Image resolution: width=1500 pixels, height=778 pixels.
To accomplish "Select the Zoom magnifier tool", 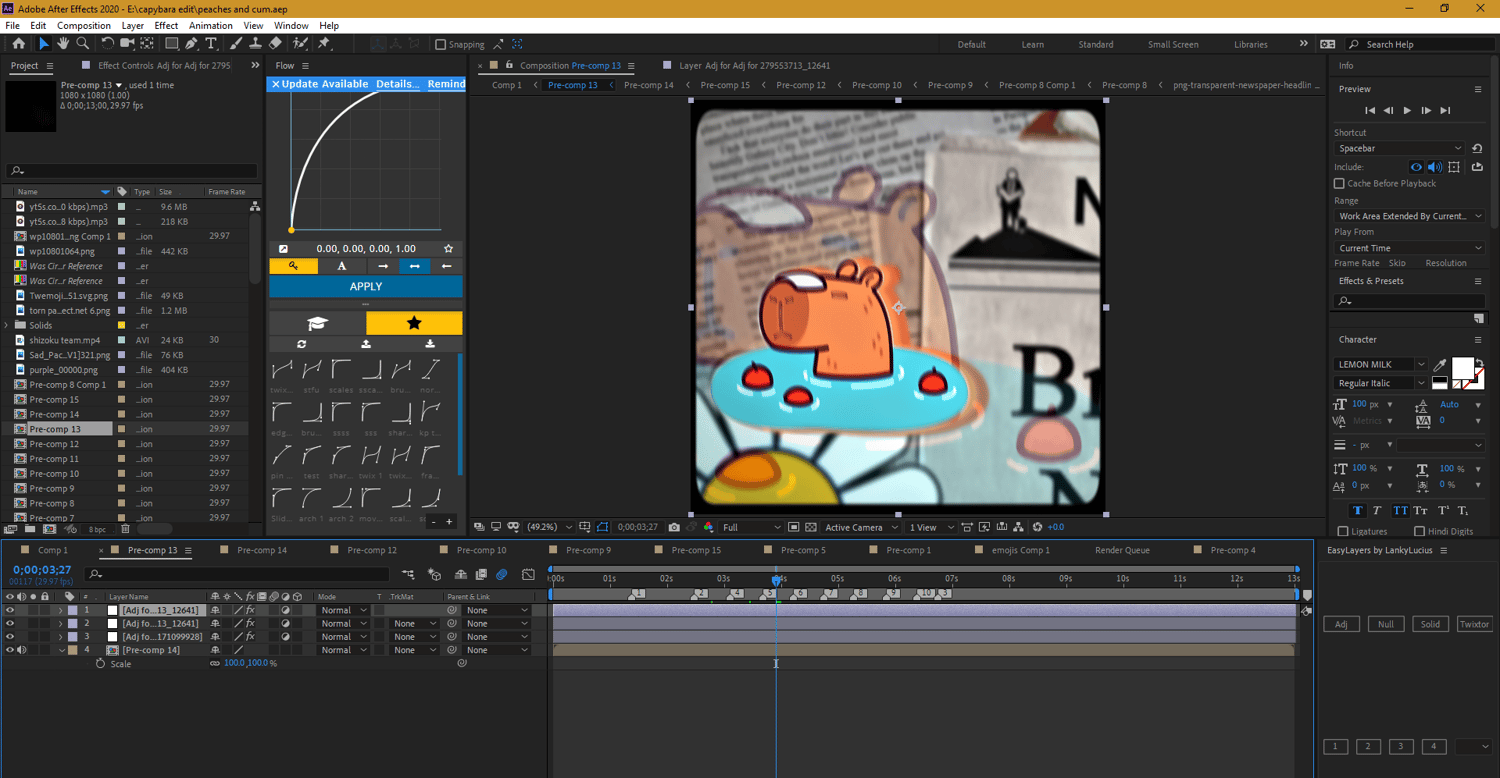I will [x=83, y=44].
